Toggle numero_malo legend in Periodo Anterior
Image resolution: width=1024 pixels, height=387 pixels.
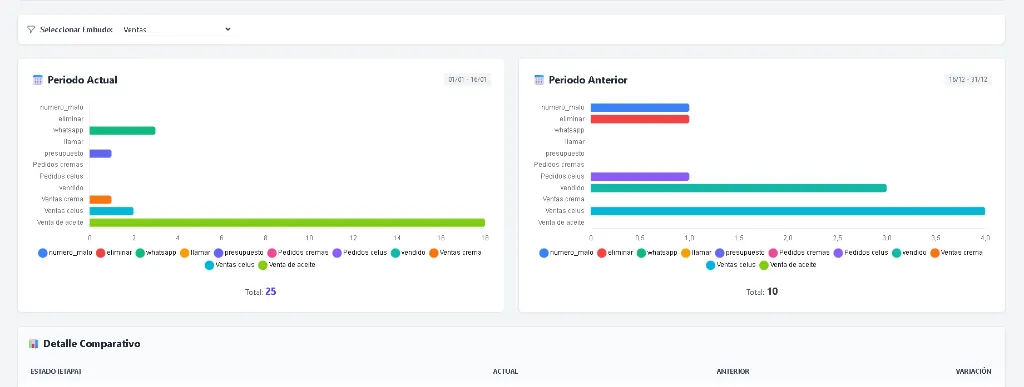click(x=567, y=253)
